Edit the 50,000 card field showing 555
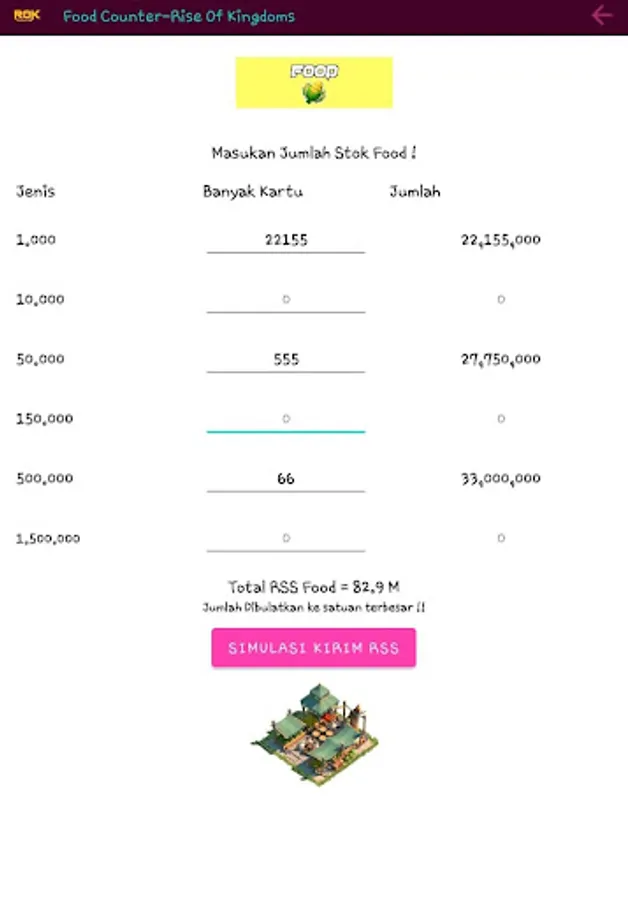 286,359
